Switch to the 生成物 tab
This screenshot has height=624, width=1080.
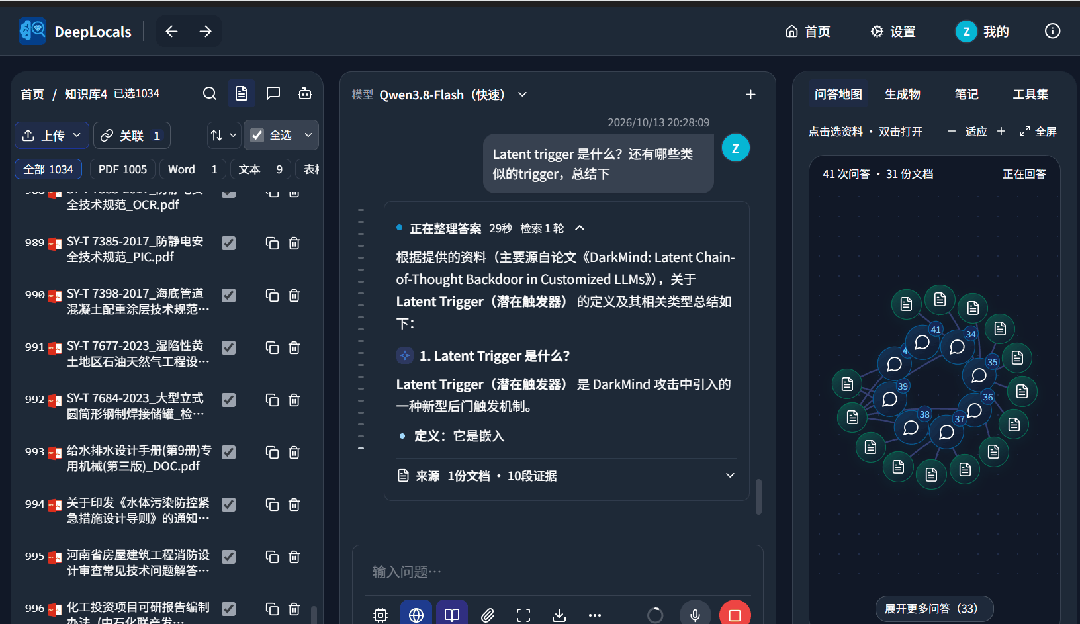click(902, 94)
